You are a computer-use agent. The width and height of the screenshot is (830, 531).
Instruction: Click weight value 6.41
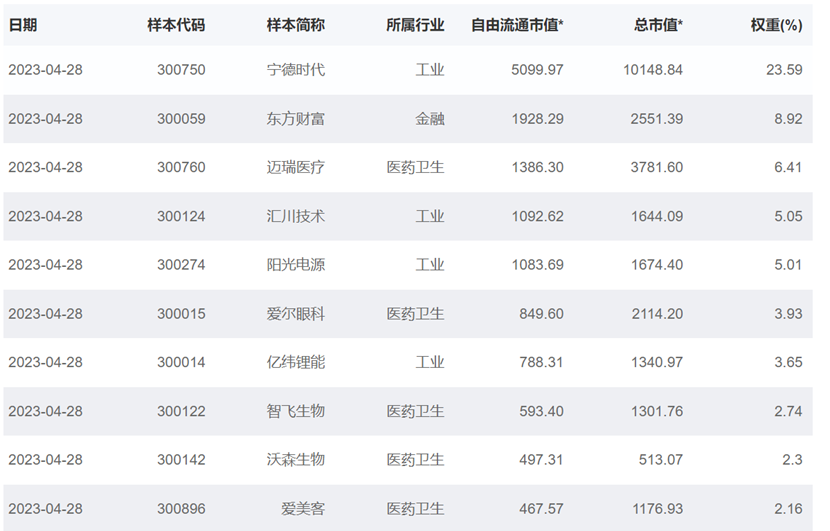coord(788,167)
